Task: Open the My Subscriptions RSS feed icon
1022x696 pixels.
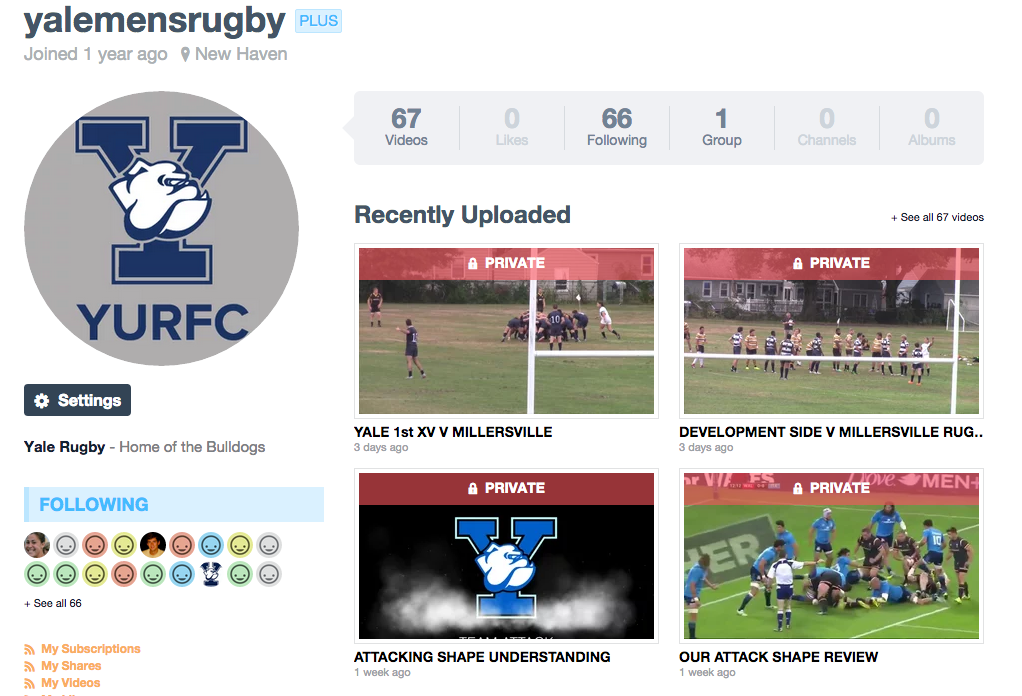Action: tap(29, 649)
